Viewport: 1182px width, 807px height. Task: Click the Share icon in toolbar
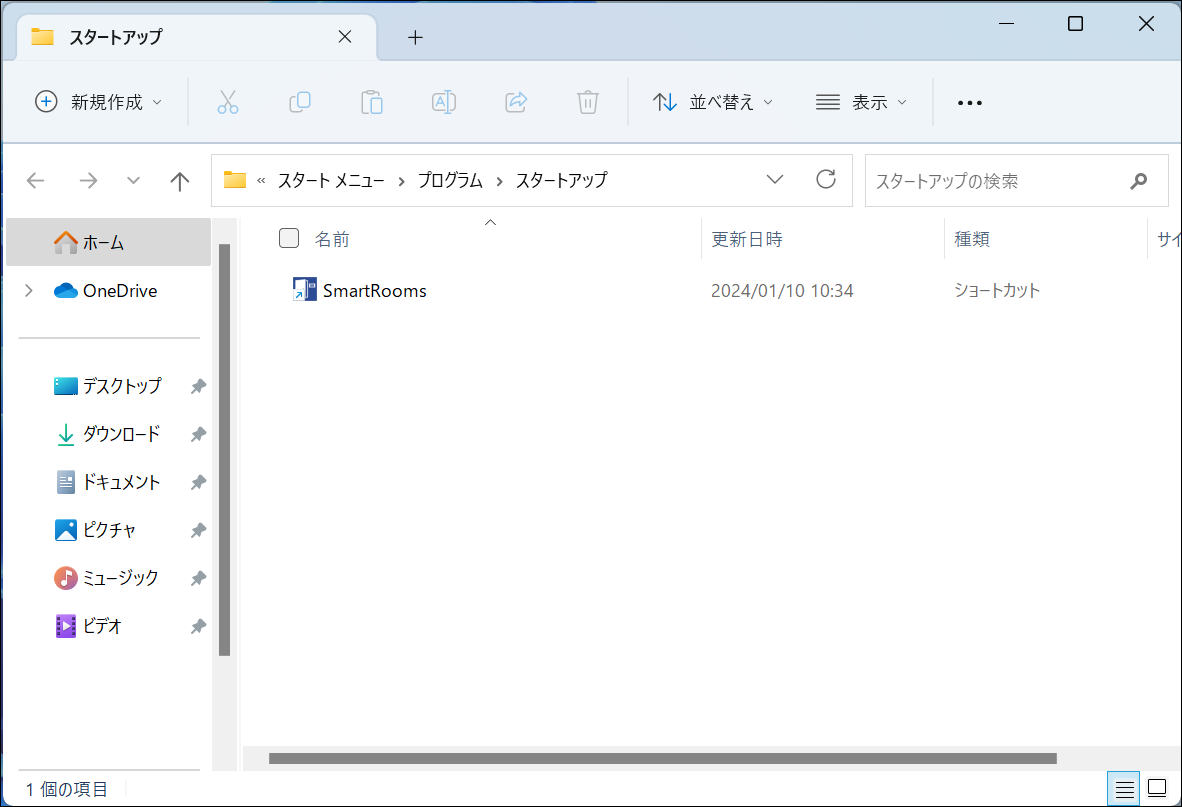(x=516, y=102)
